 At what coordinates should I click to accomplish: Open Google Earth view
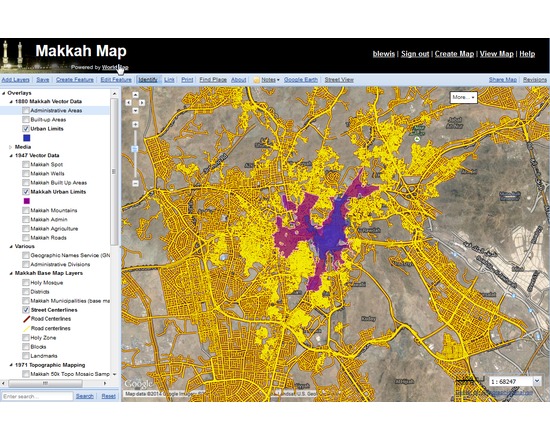[x=301, y=80]
